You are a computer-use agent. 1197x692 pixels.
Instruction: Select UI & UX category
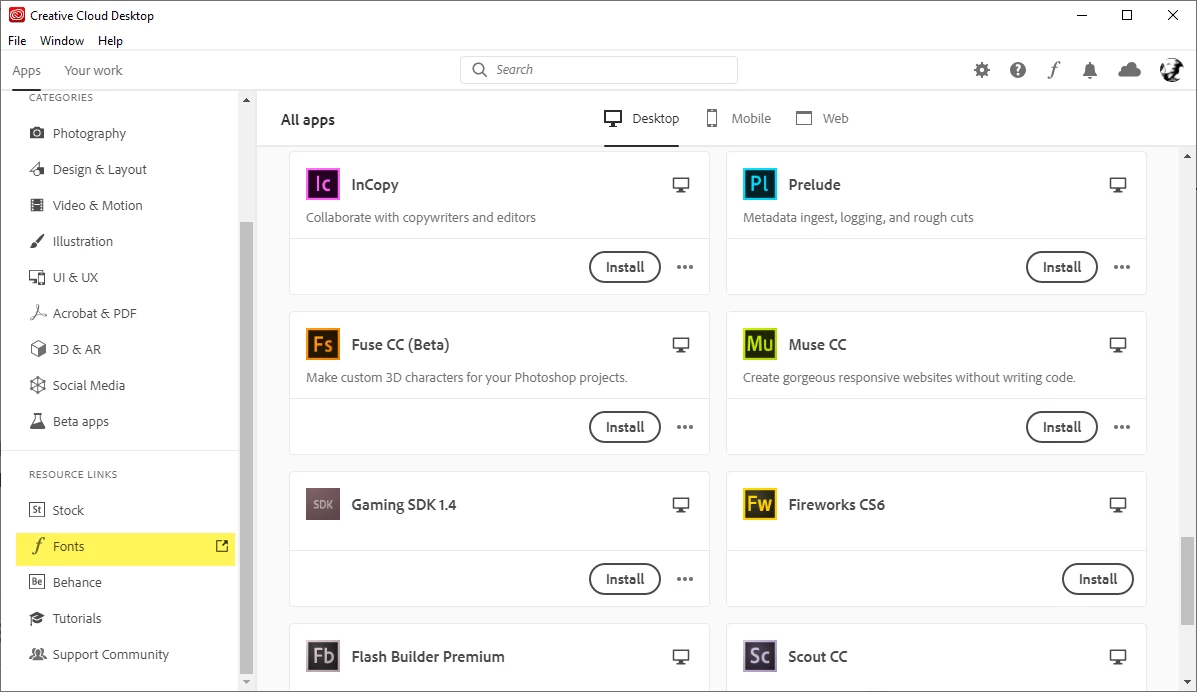pos(63,276)
